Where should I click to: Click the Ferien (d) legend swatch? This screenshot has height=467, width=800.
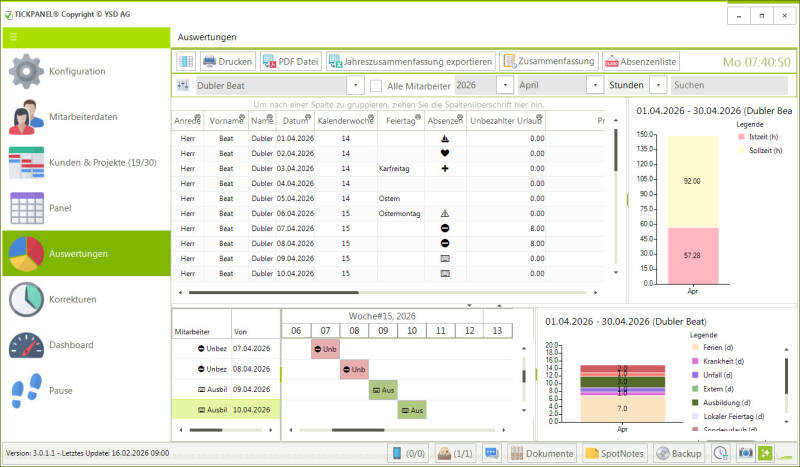695,347
